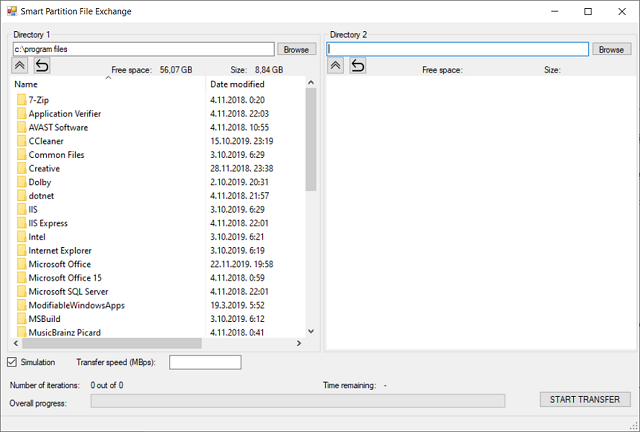Screen dimensions: 640x432
Task: Click scroll left arrow of file list
Action: click(16, 343)
